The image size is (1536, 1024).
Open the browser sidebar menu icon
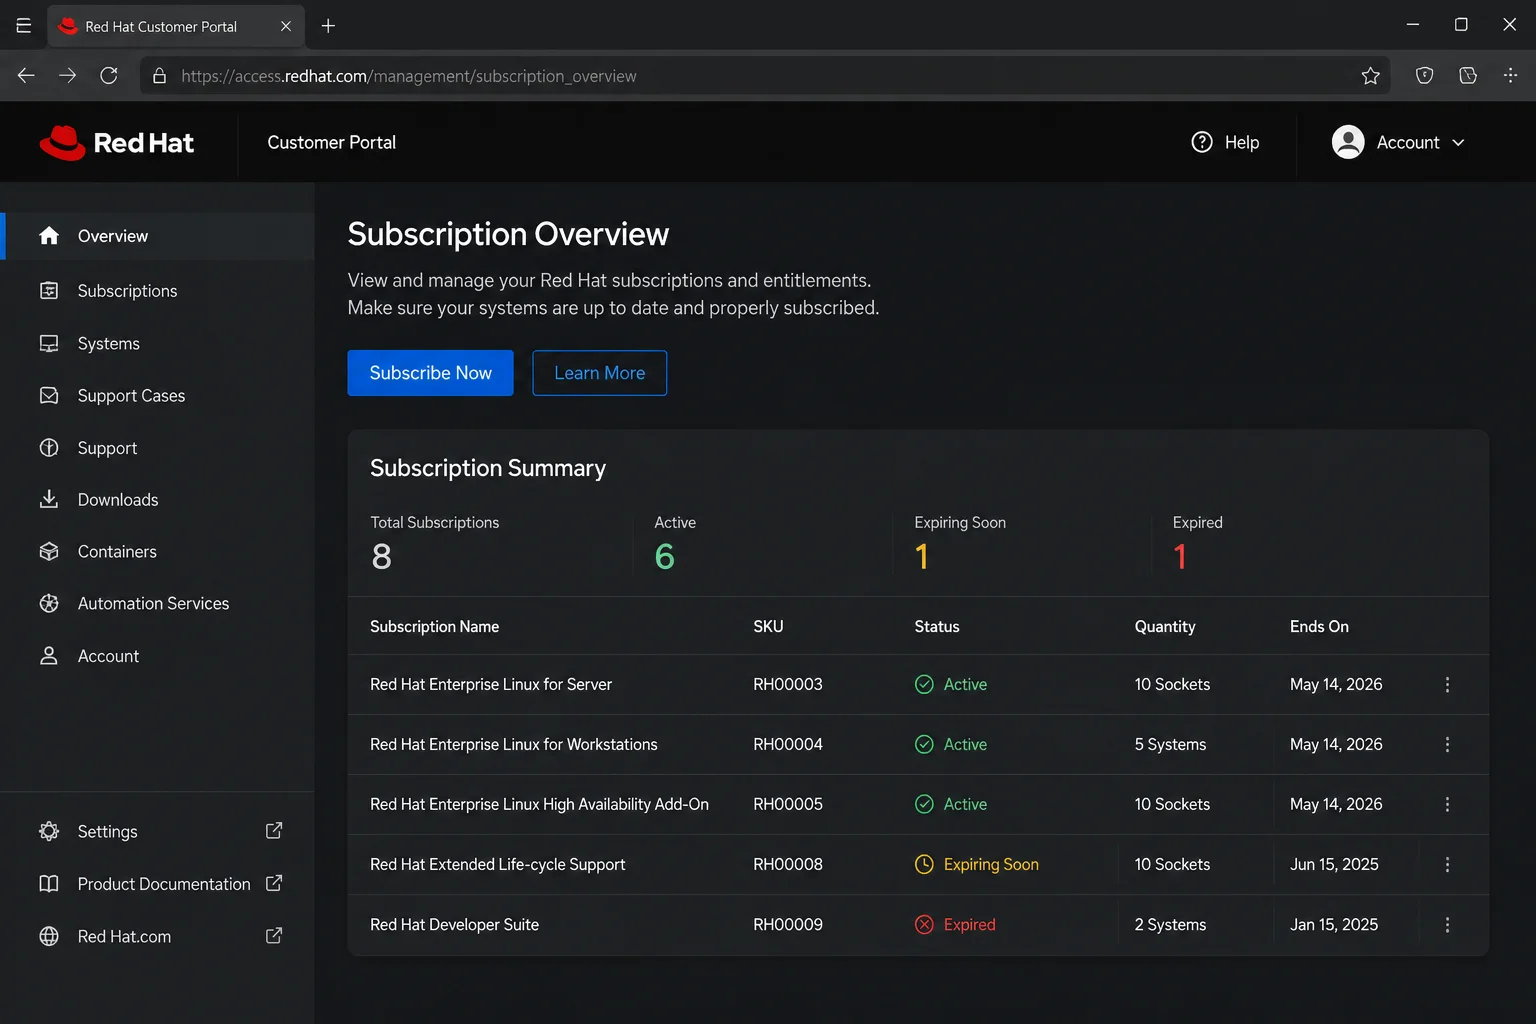click(23, 26)
